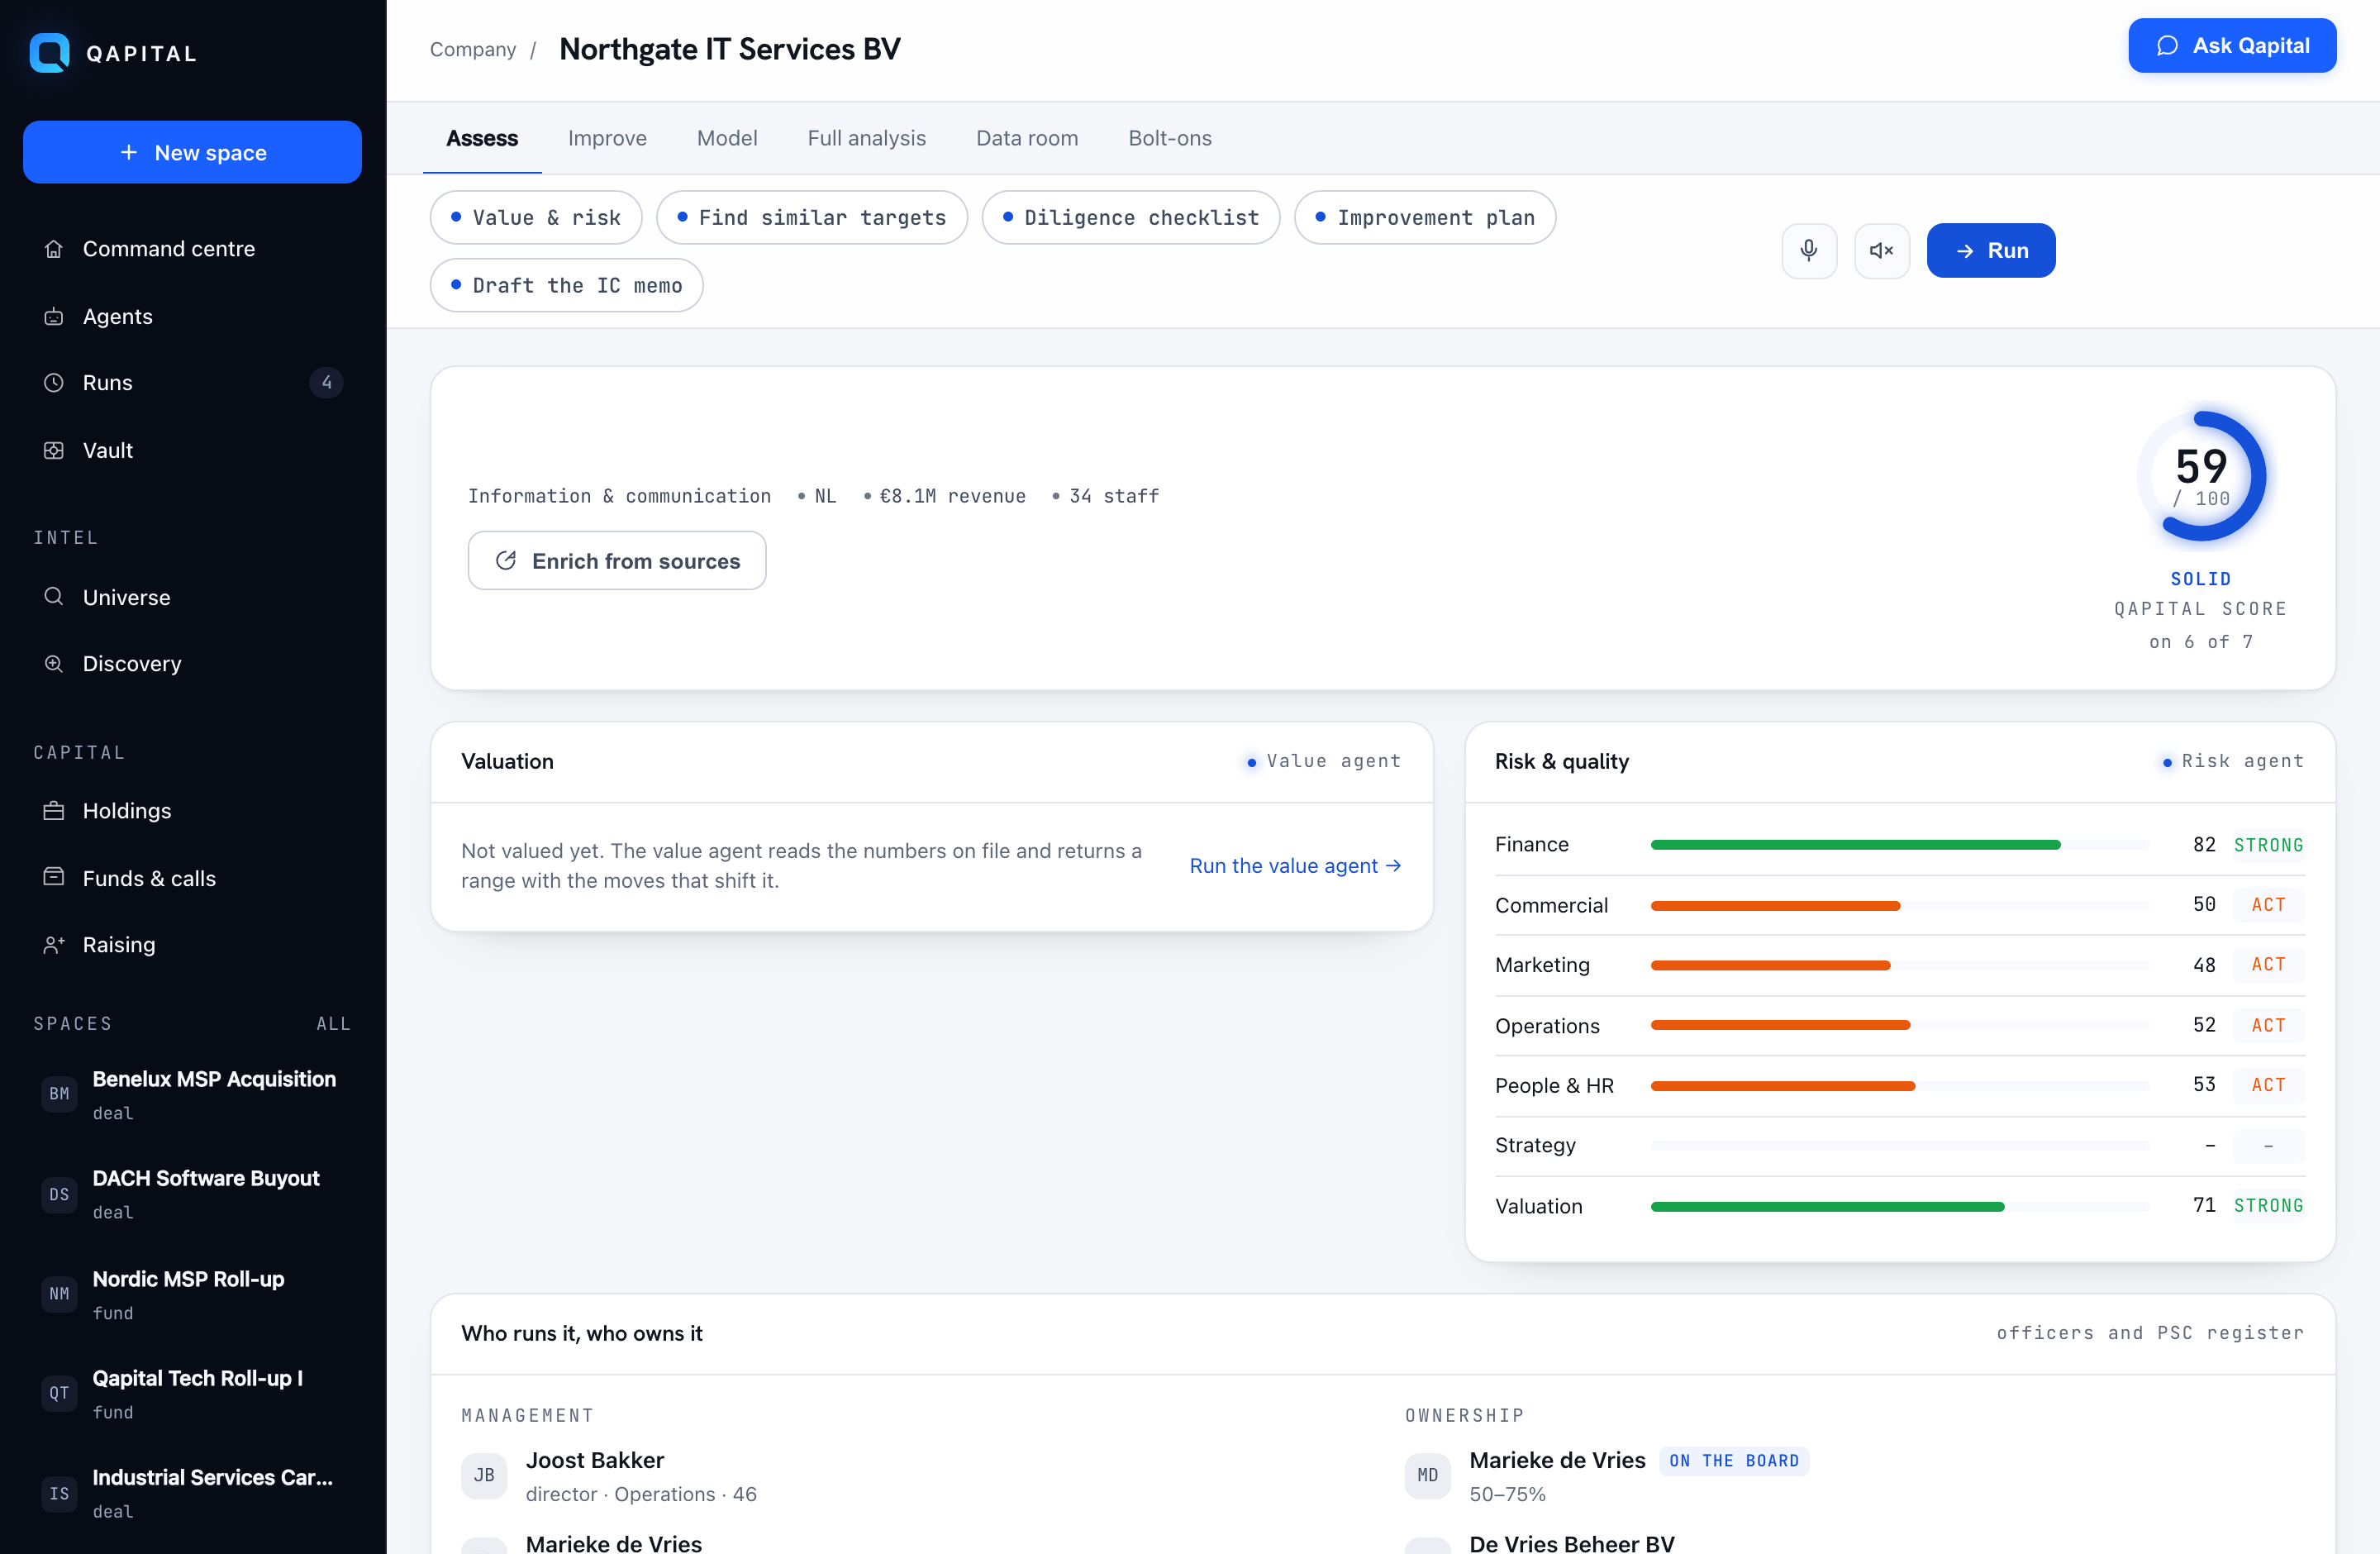This screenshot has height=1554, width=2380.
Task: Click the Runs count badge showing 4
Action: [x=326, y=383]
